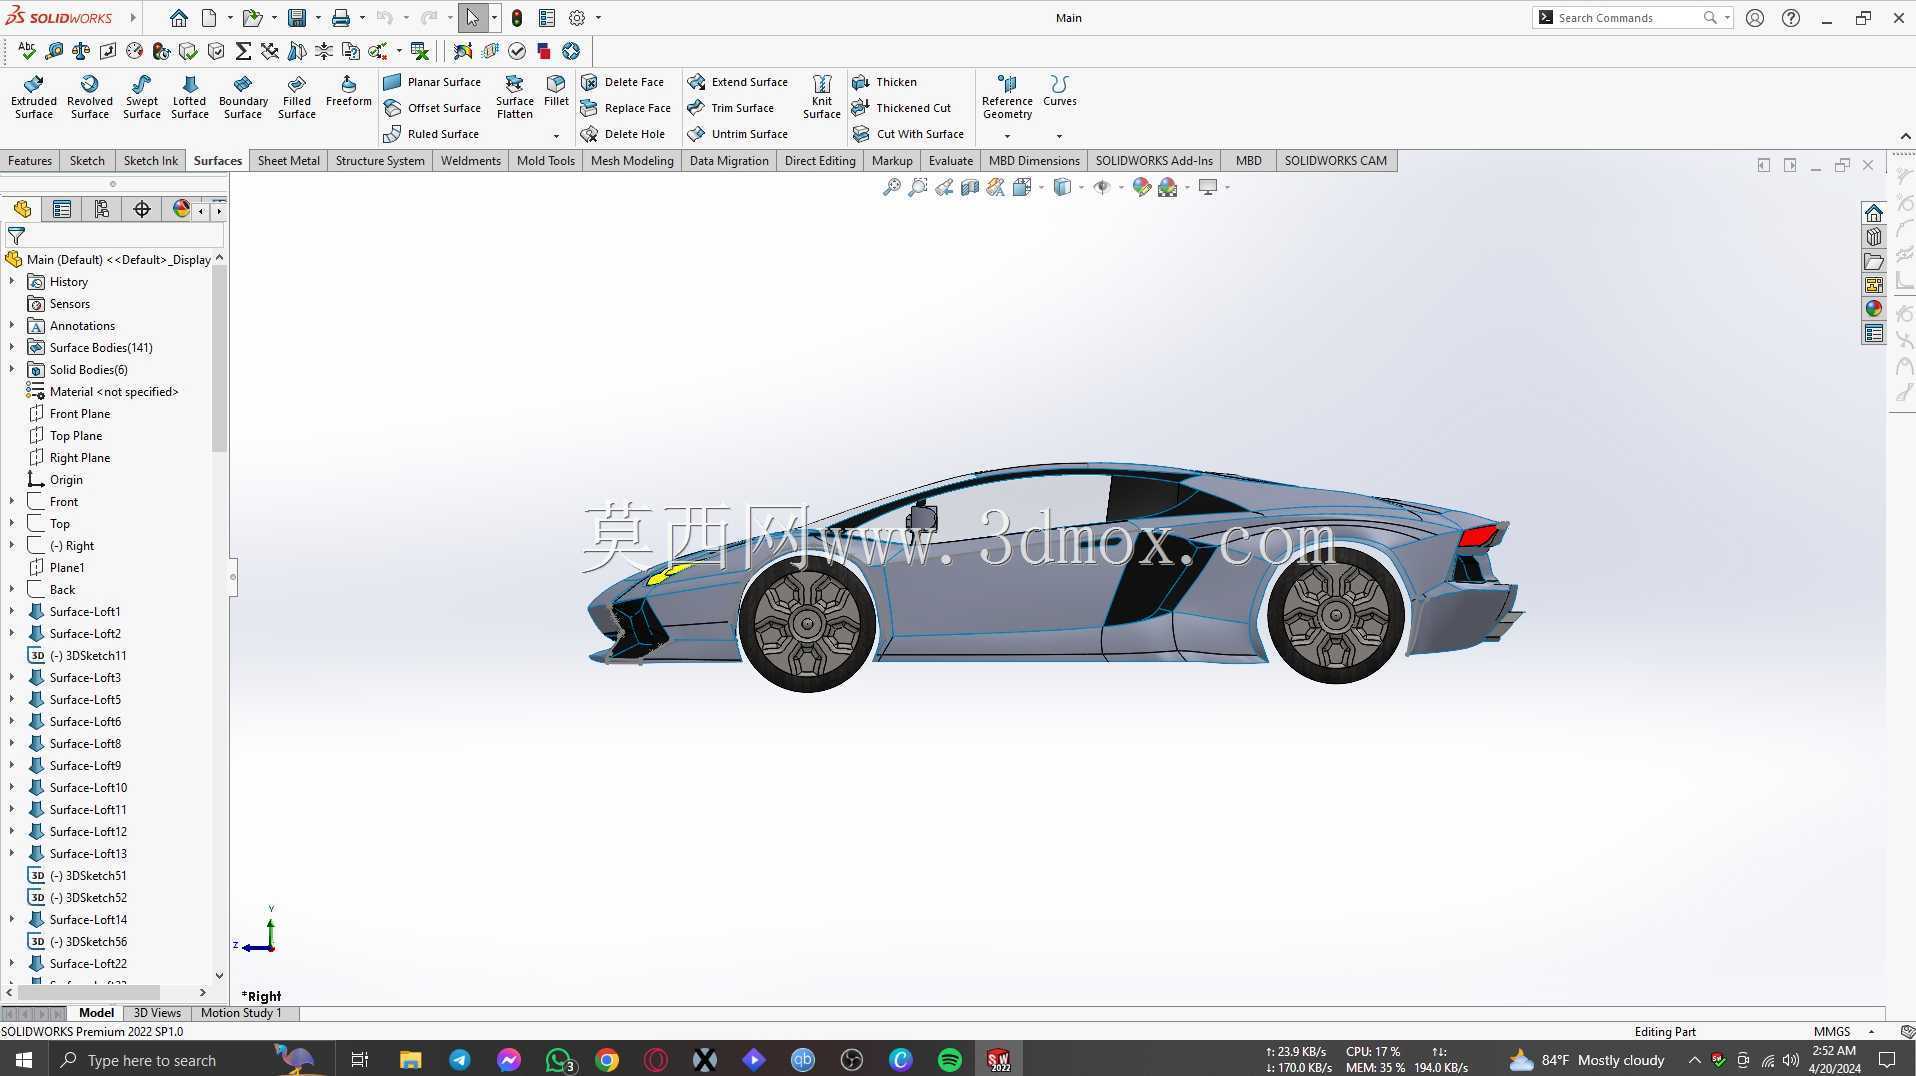This screenshot has width=1916, height=1076.
Task: Expand the Solid Bodies(6) folder
Action: [x=12, y=370]
